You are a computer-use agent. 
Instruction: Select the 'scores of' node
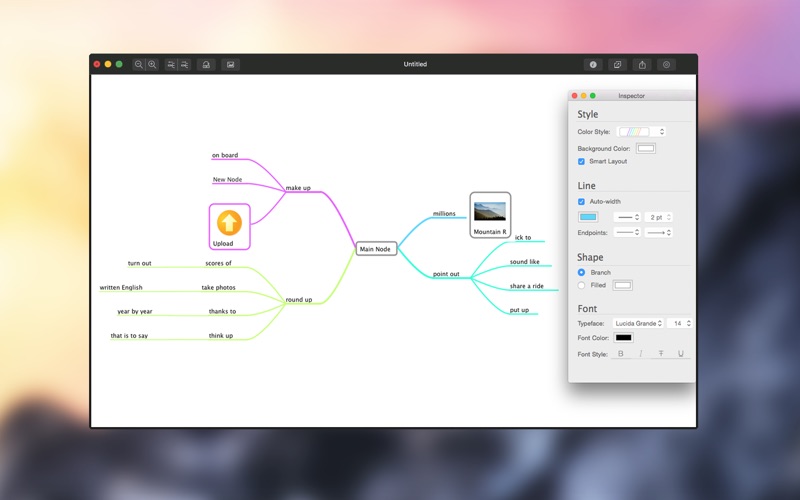(218, 263)
